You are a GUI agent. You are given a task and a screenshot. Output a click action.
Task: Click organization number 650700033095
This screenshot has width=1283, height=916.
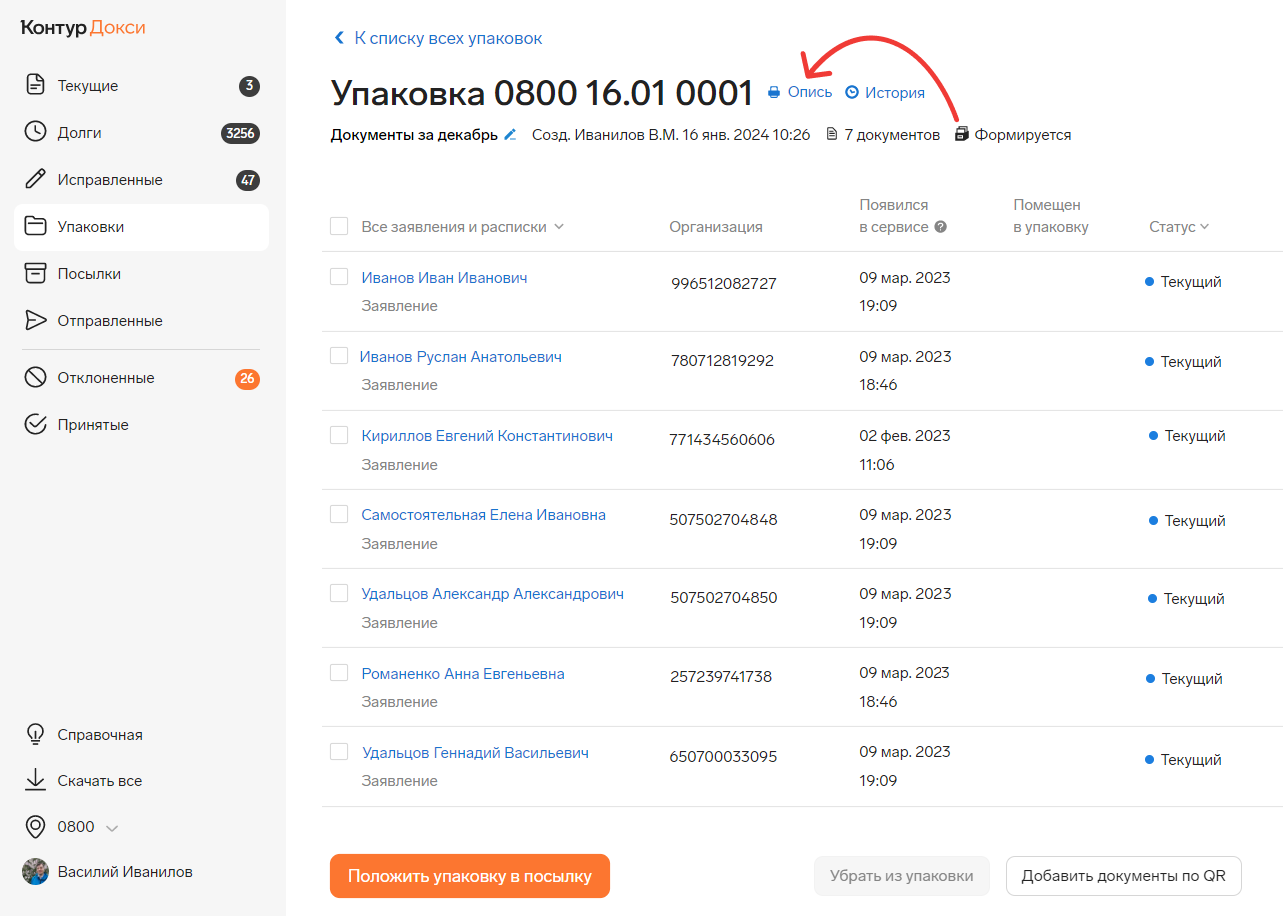[723, 757]
